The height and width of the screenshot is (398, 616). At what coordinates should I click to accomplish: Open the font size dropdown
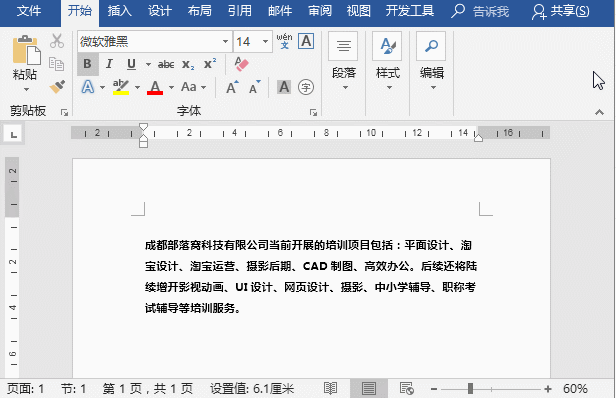click(265, 41)
